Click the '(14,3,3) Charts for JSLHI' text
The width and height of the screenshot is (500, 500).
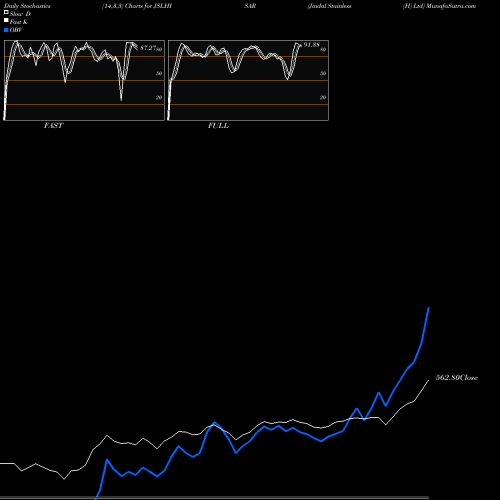[x=137, y=6]
